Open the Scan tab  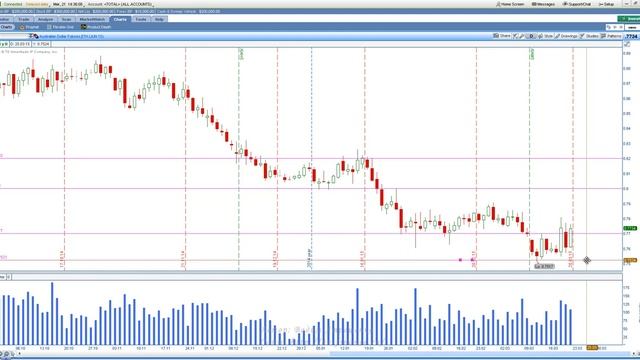pyautogui.click(x=66, y=19)
